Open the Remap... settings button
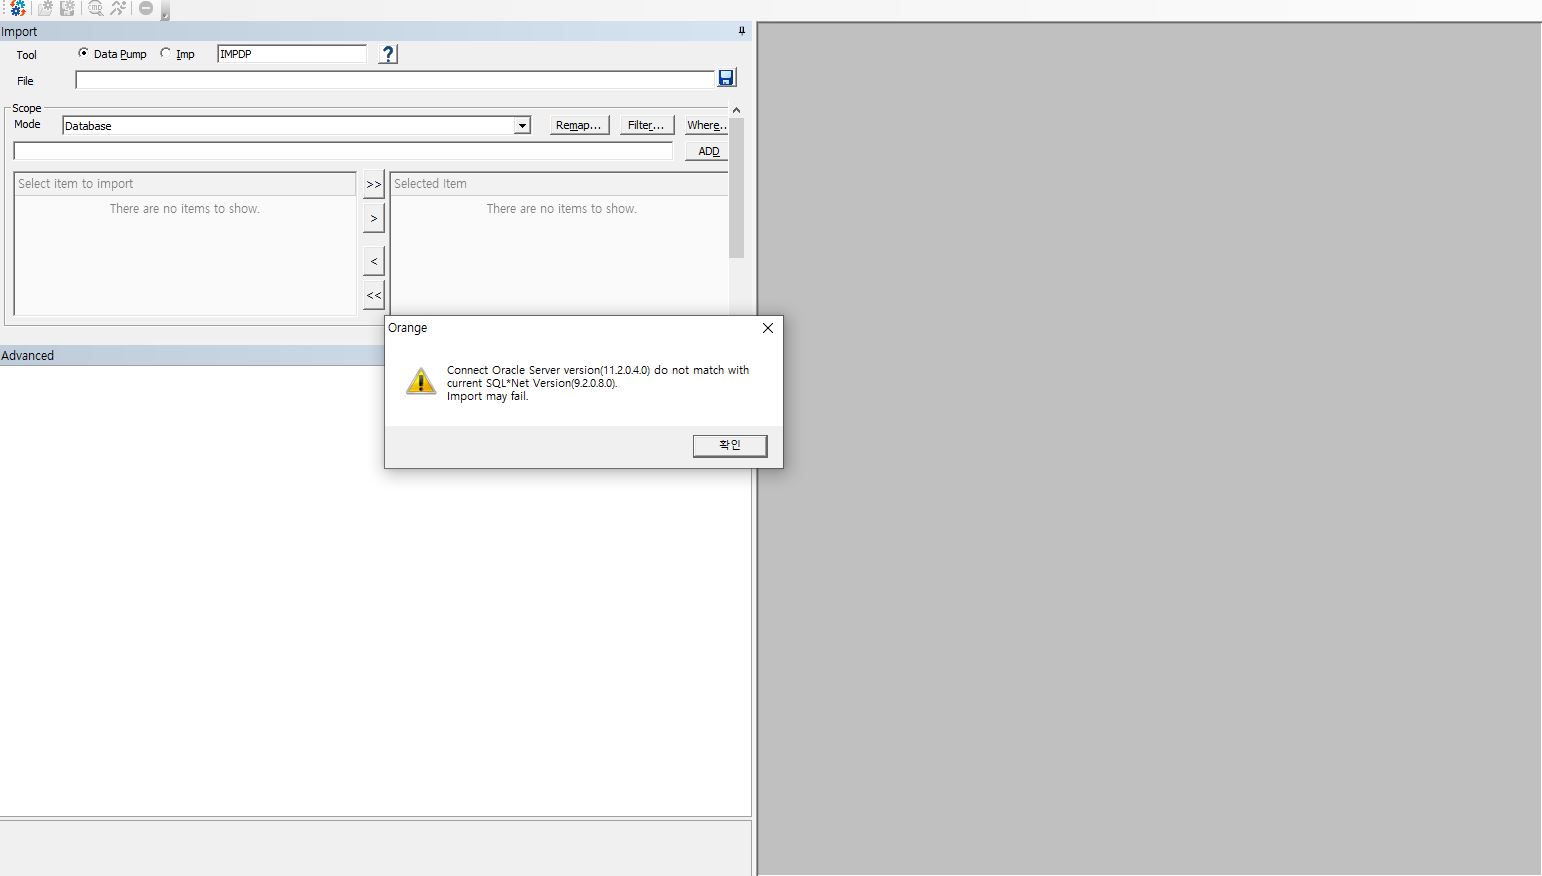 [x=578, y=125]
